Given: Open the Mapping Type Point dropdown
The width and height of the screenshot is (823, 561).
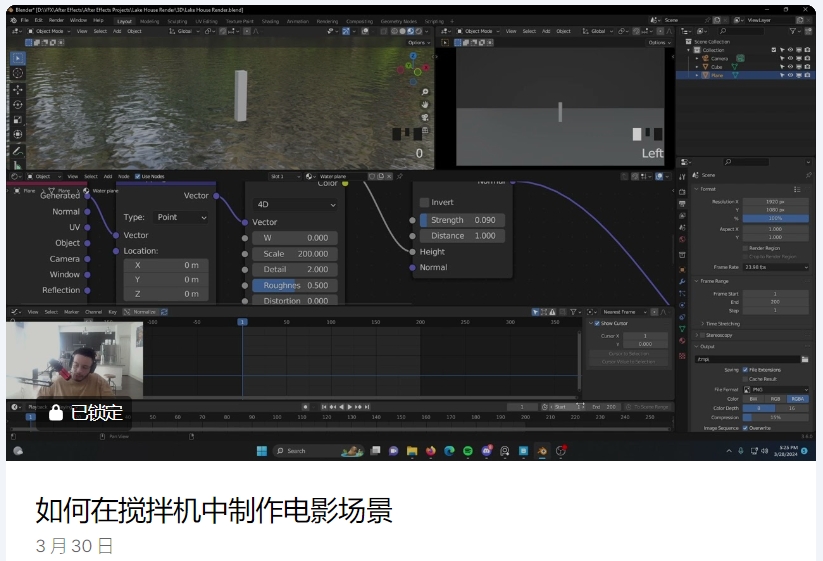Looking at the screenshot, I should pyautogui.click(x=182, y=217).
